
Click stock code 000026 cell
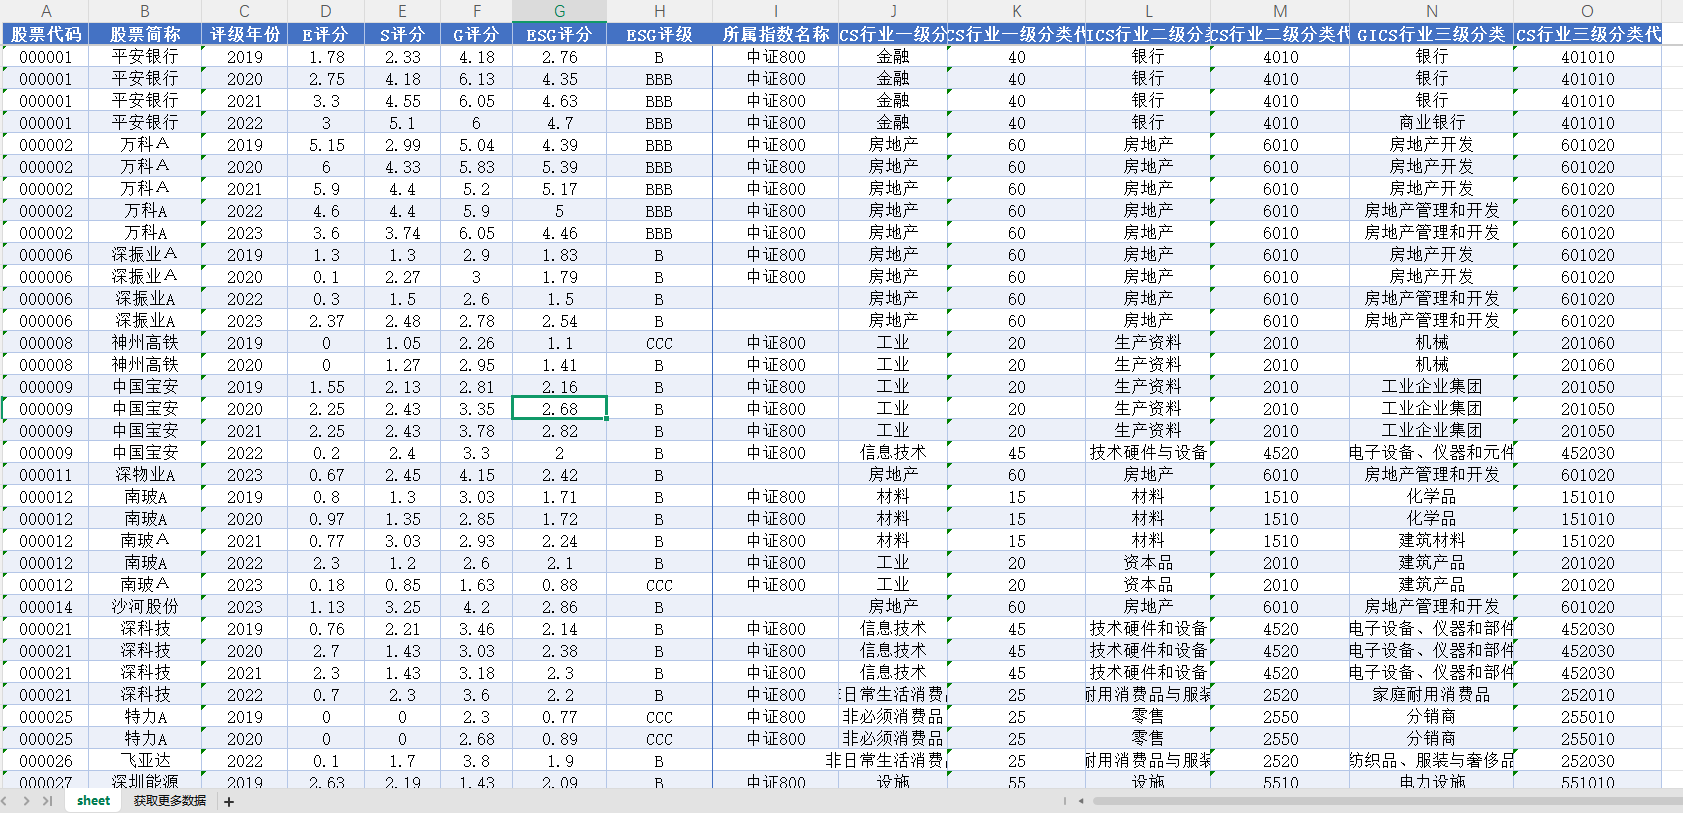45,760
